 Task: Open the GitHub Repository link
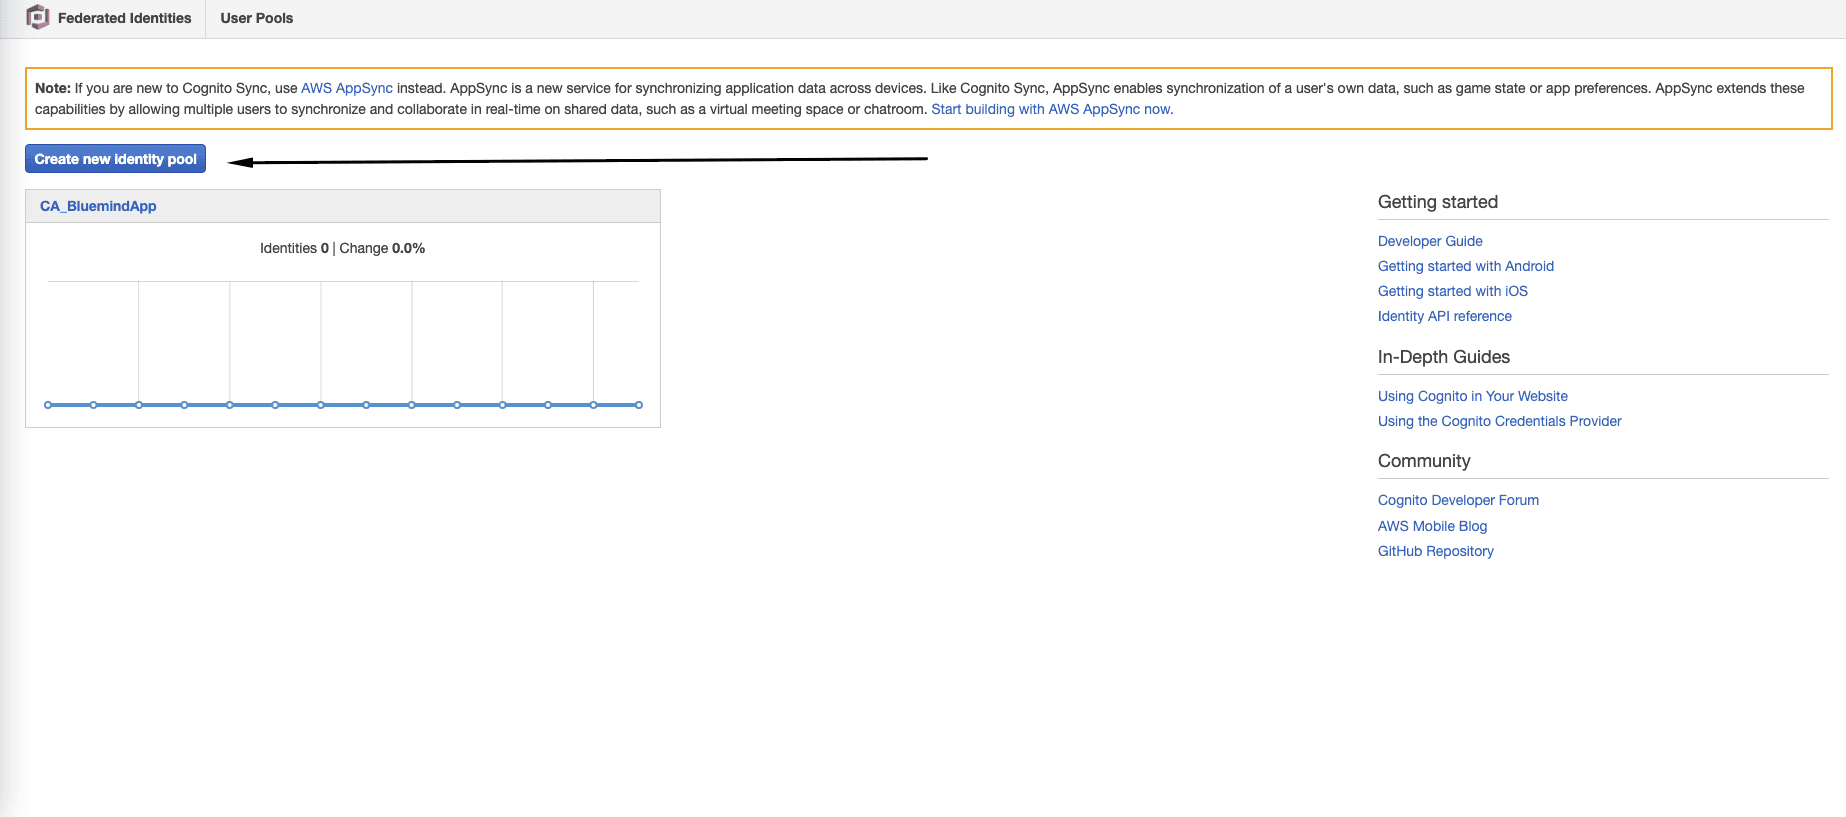pos(1436,551)
